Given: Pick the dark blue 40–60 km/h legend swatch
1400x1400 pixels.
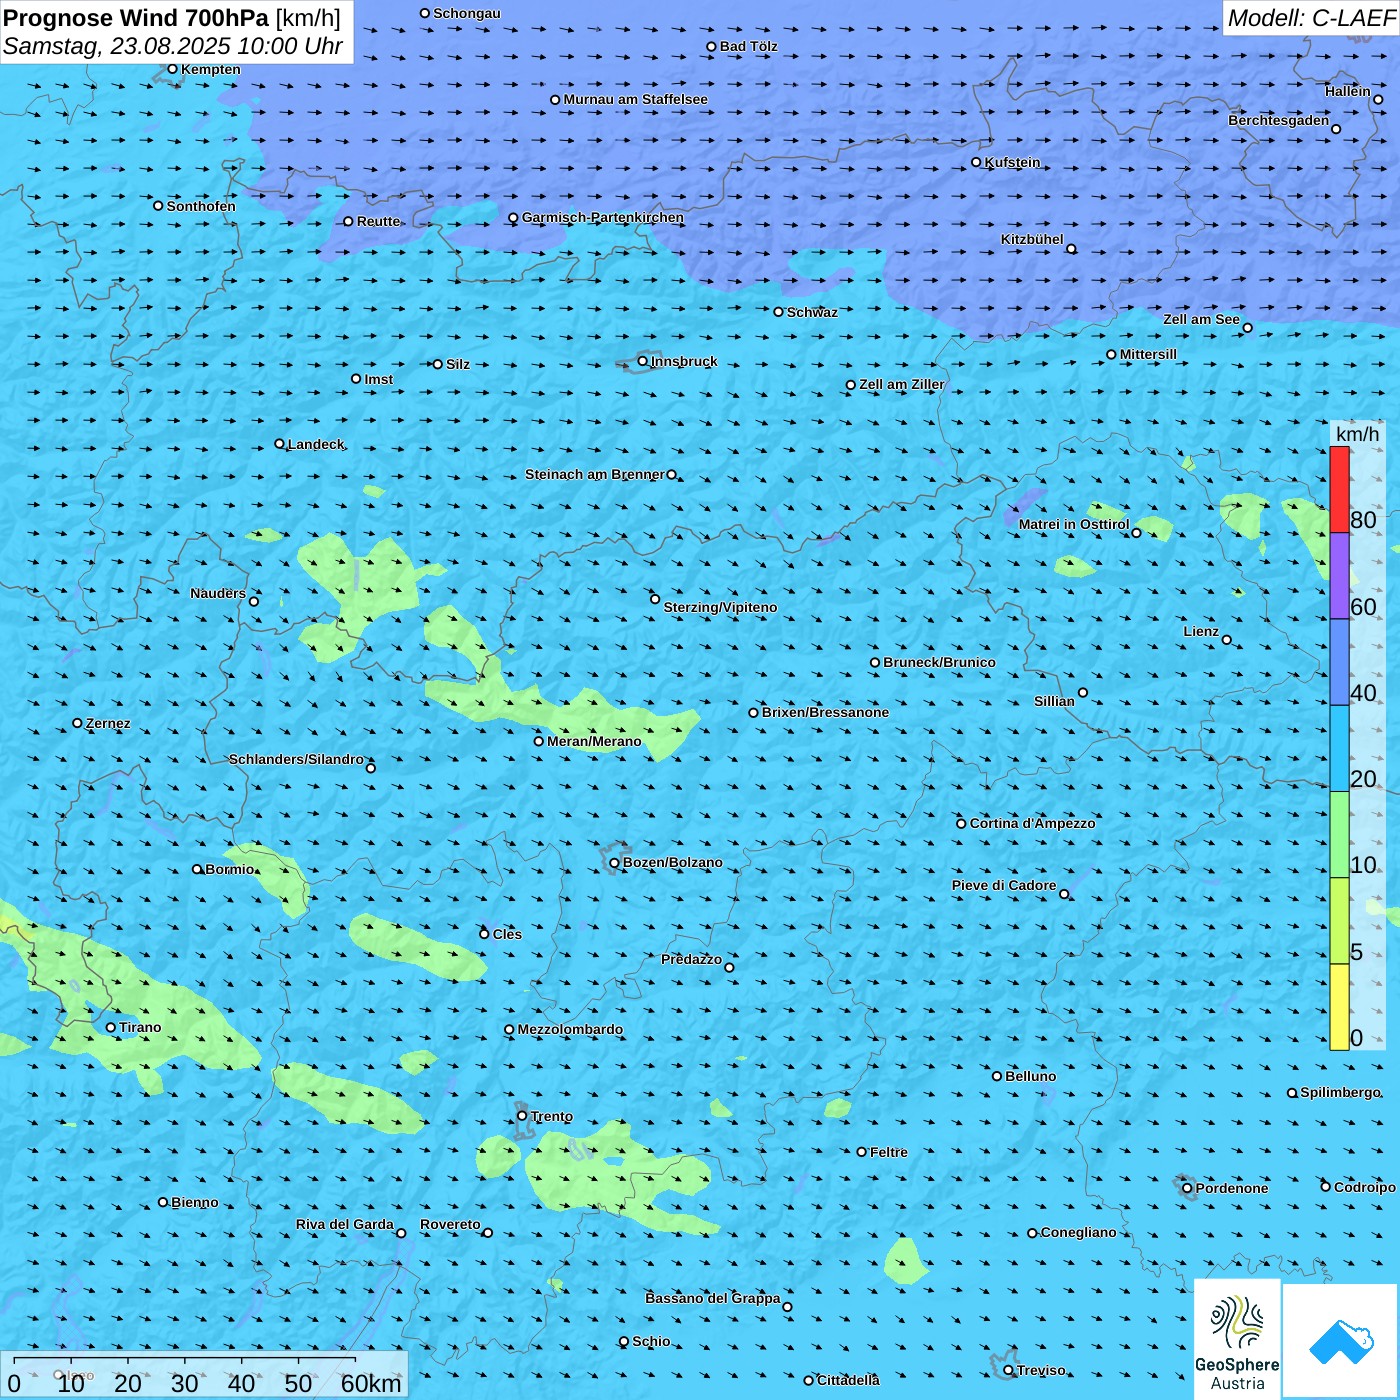Looking at the screenshot, I should tap(1339, 663).
